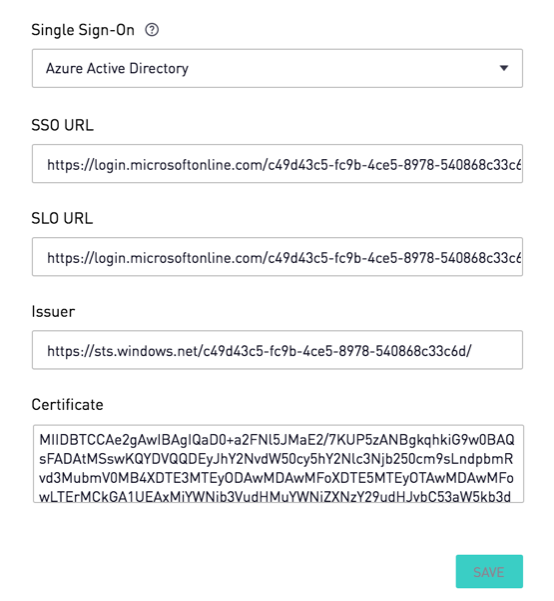Click the trailing slash of the Issuer URL

click(469, 351)
